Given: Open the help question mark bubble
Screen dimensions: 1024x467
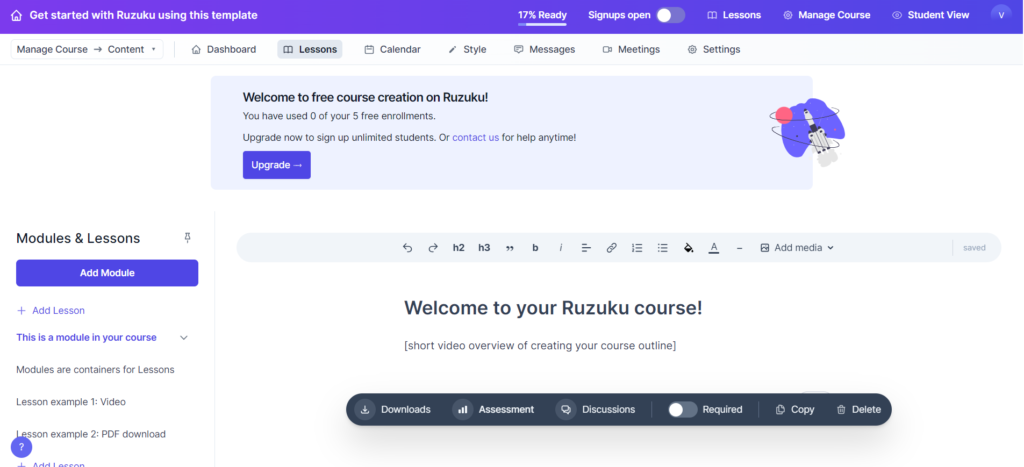Looking at the screenshot, I should [22, 447].
